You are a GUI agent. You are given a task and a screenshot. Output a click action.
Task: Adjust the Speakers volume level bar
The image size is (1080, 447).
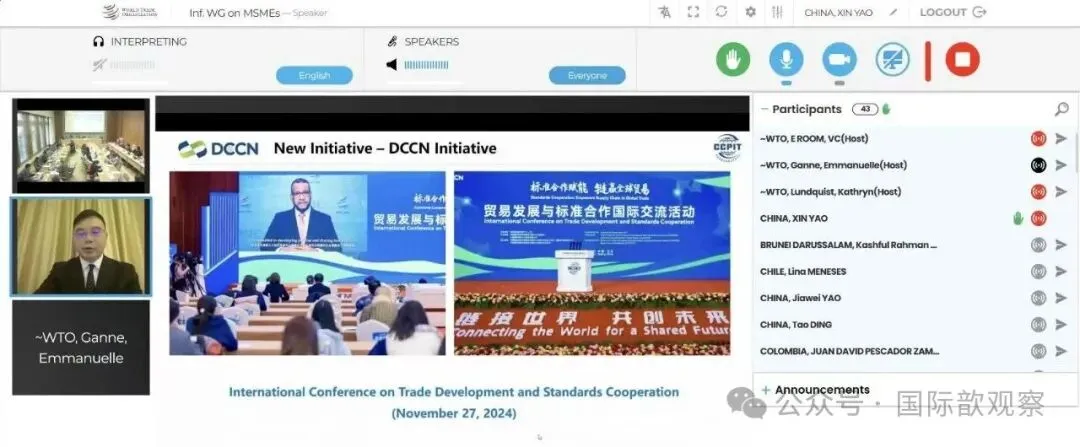[x=426, y=65]
